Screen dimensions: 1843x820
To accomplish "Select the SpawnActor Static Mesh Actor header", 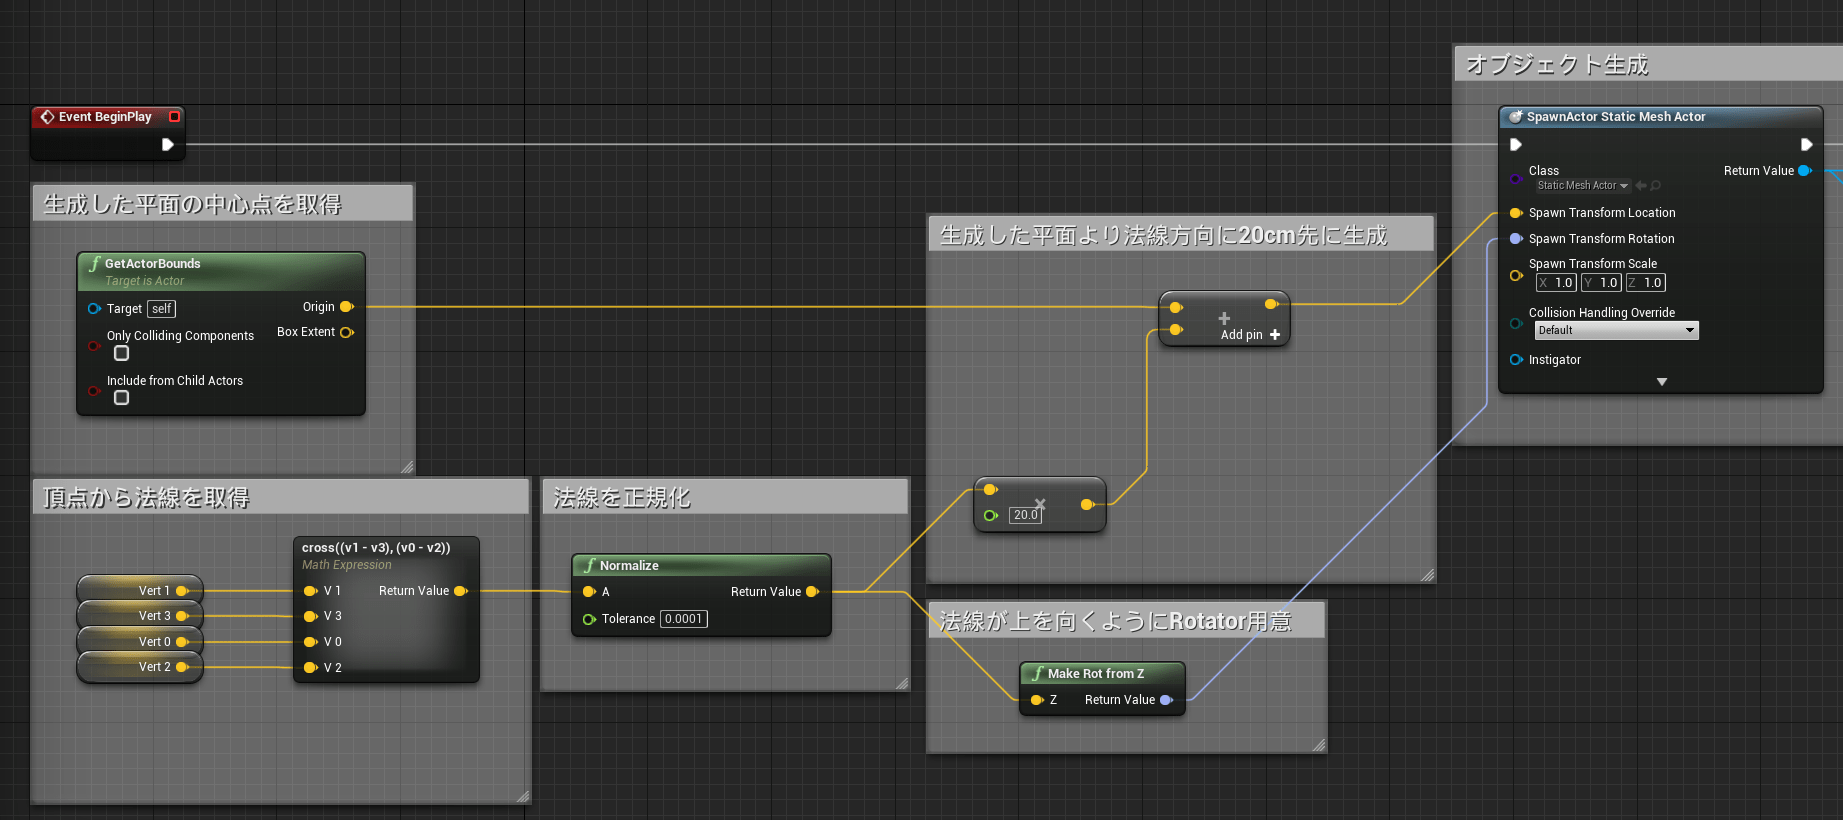I will pyautogui.click(x=1660, y=117).
